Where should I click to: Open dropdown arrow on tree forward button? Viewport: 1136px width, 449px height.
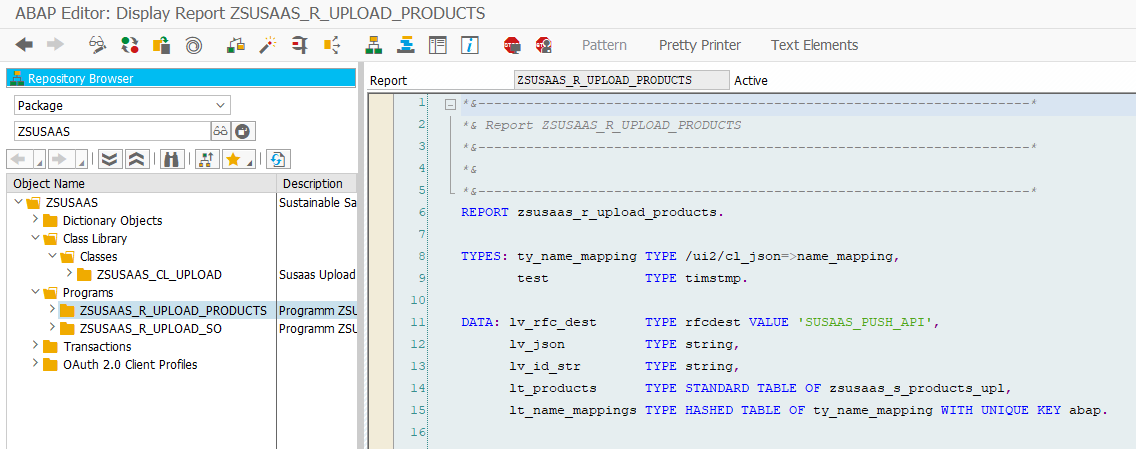pos(81,161)
